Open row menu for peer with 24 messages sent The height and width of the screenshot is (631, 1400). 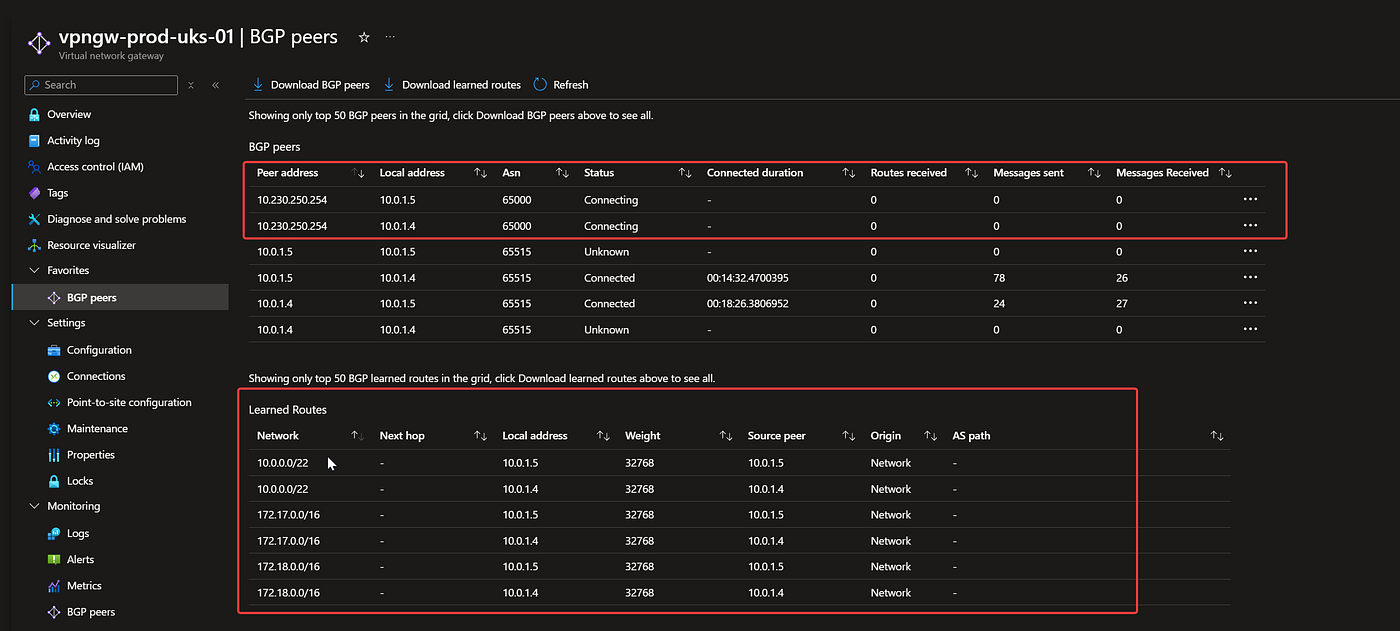coord(1250,303)
